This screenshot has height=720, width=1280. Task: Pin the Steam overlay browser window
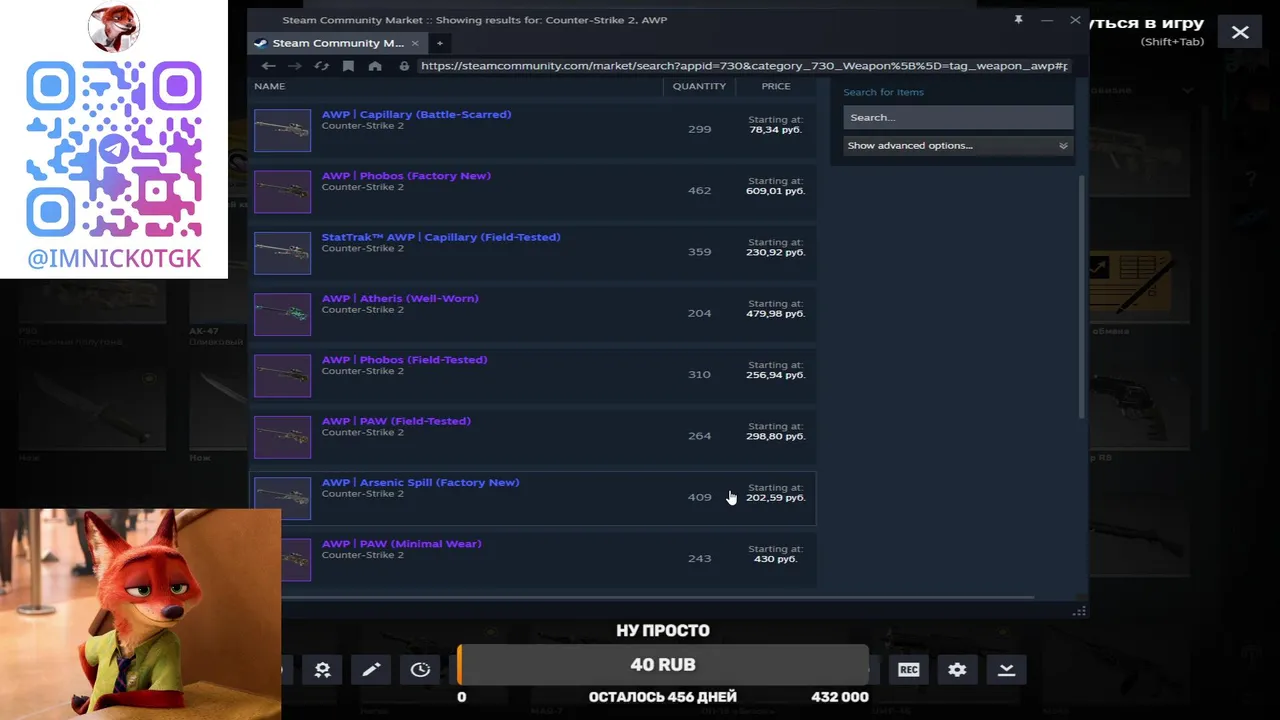pos(1018,20)
